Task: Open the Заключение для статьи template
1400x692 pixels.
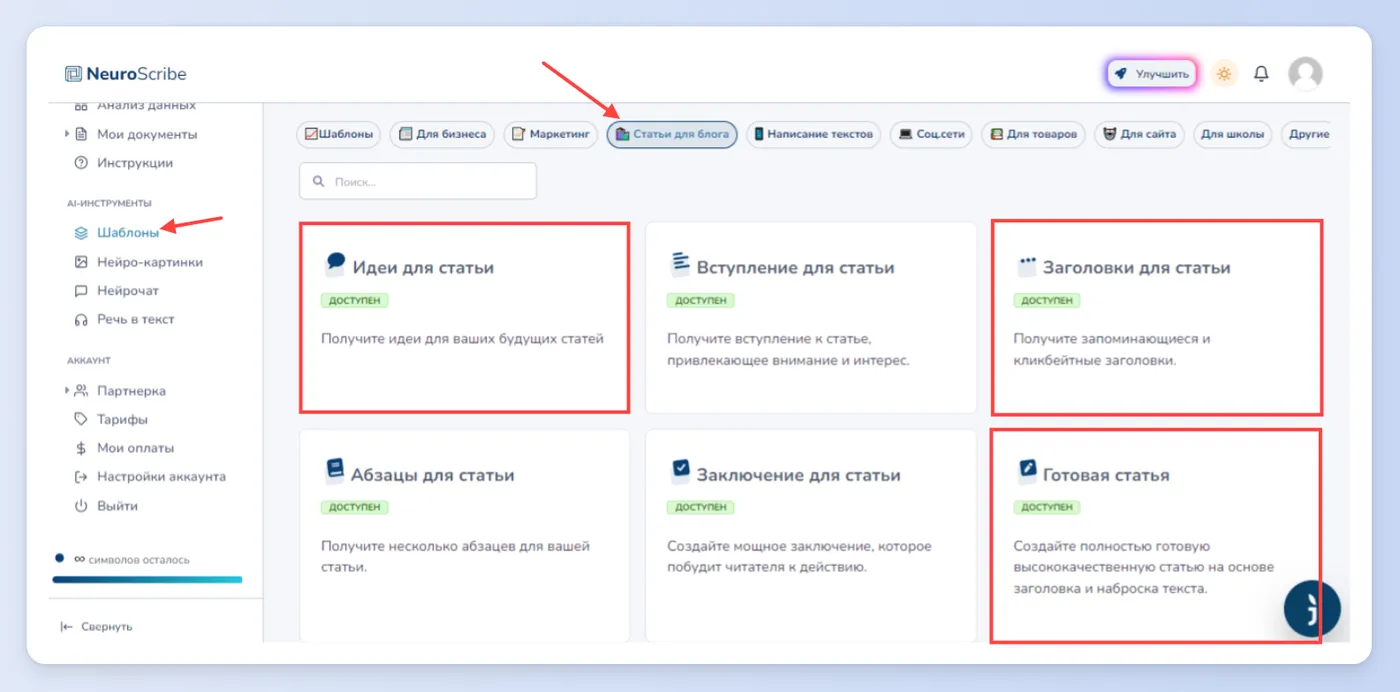Action: (811, 536)
